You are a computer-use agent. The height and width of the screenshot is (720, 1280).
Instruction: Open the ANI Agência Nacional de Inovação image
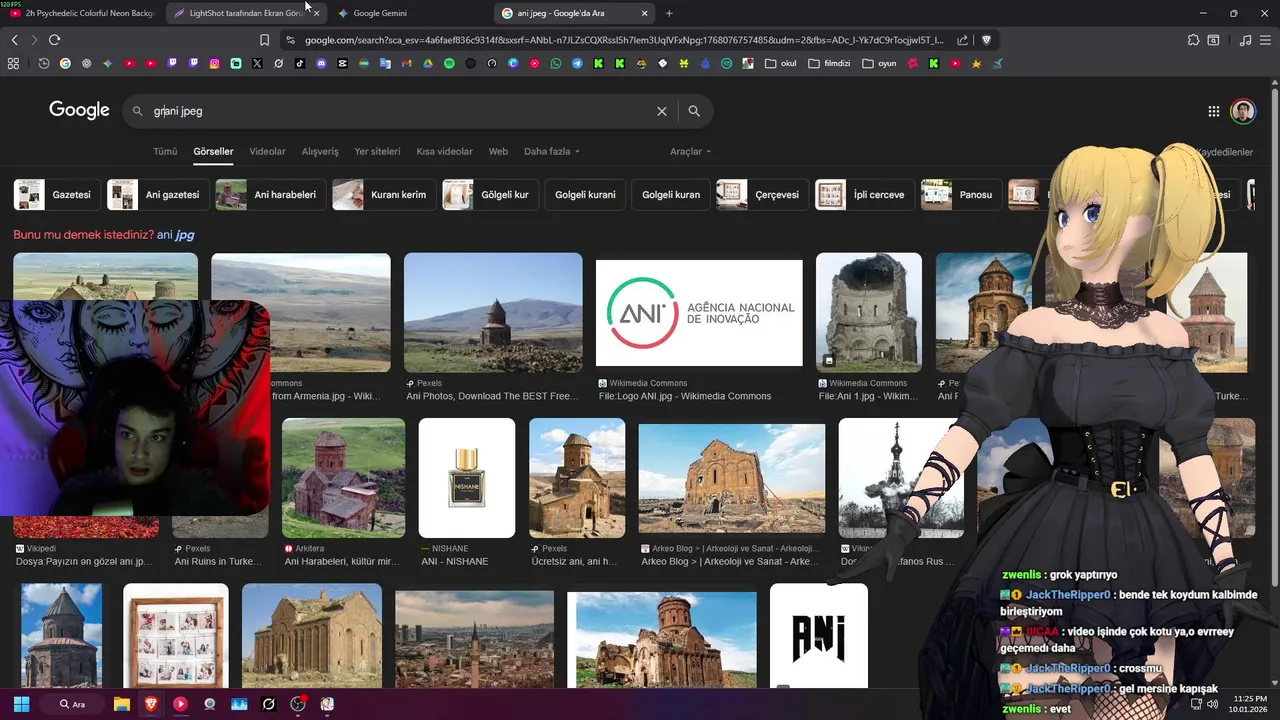699,313
